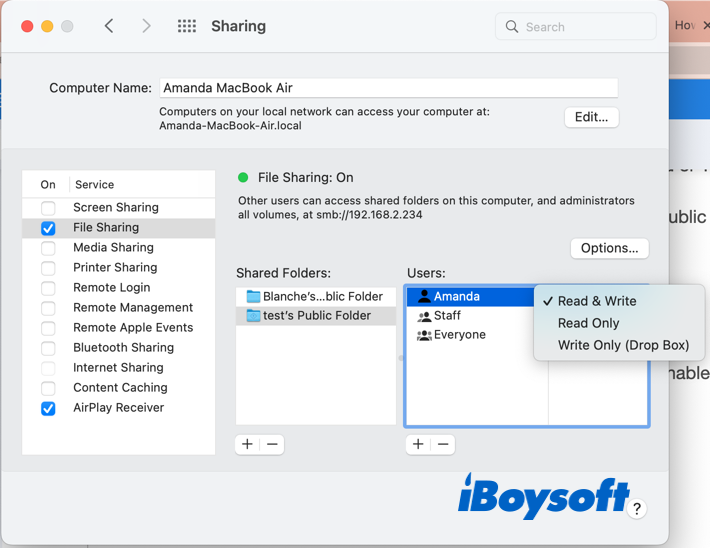
Task: Remove shared folder with minus button
Action: (x=272, y=444)
